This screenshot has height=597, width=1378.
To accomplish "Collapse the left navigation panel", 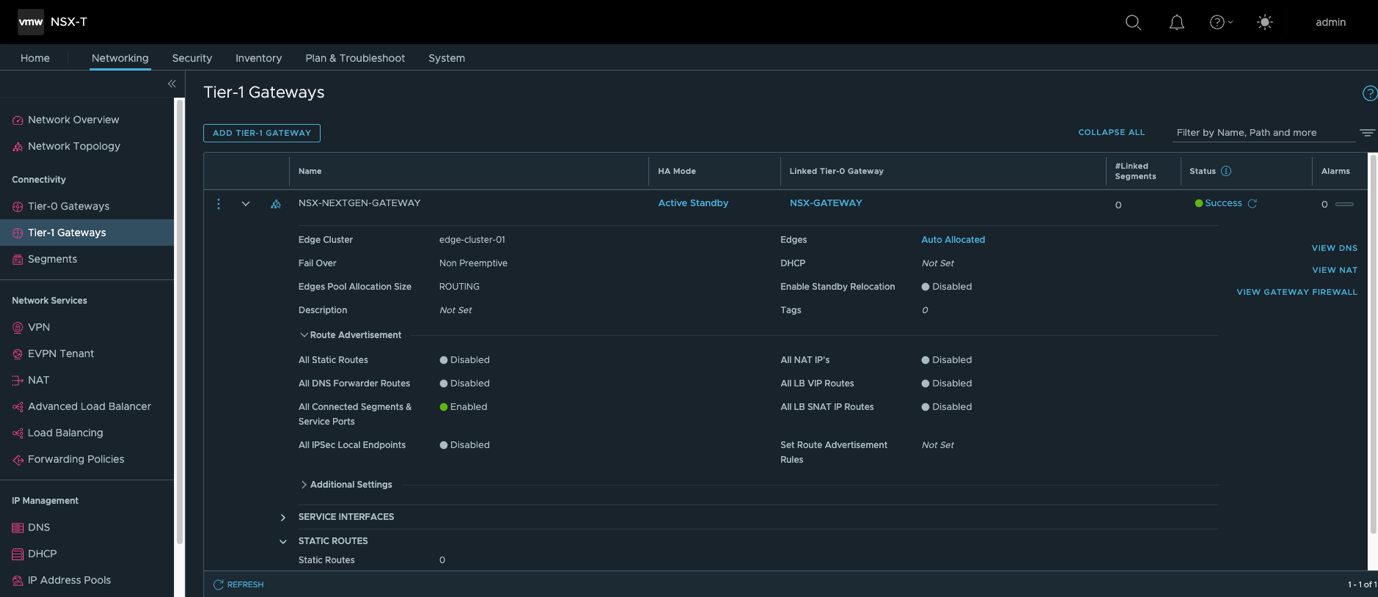I will click(x=172, y=84).
